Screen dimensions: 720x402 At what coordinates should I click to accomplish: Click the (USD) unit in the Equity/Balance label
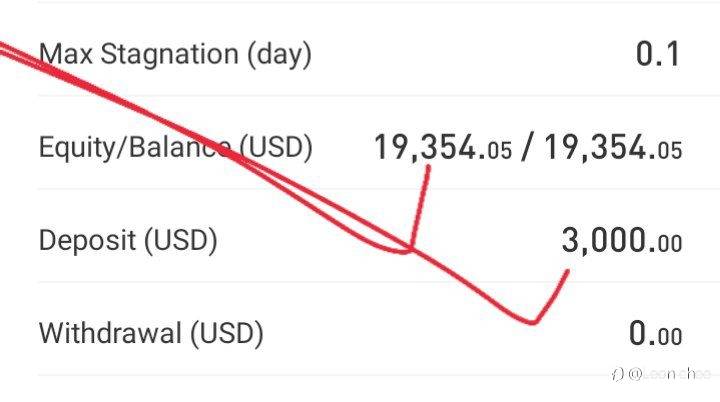(276, 148)
